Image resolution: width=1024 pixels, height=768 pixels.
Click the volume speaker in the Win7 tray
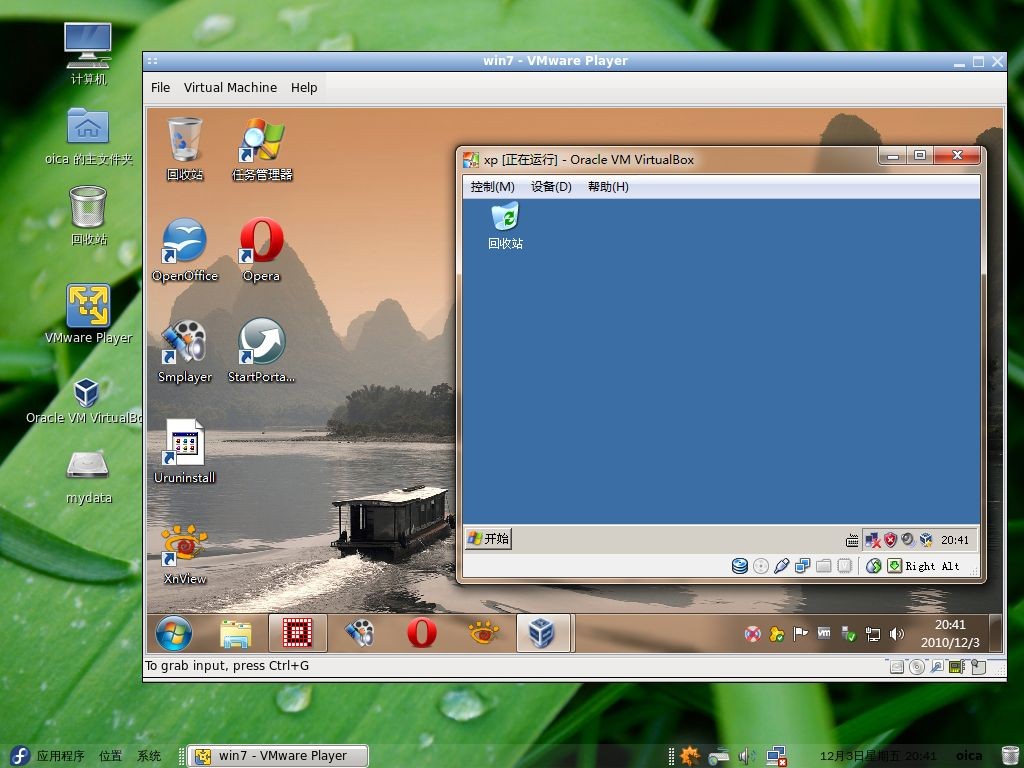897,633
